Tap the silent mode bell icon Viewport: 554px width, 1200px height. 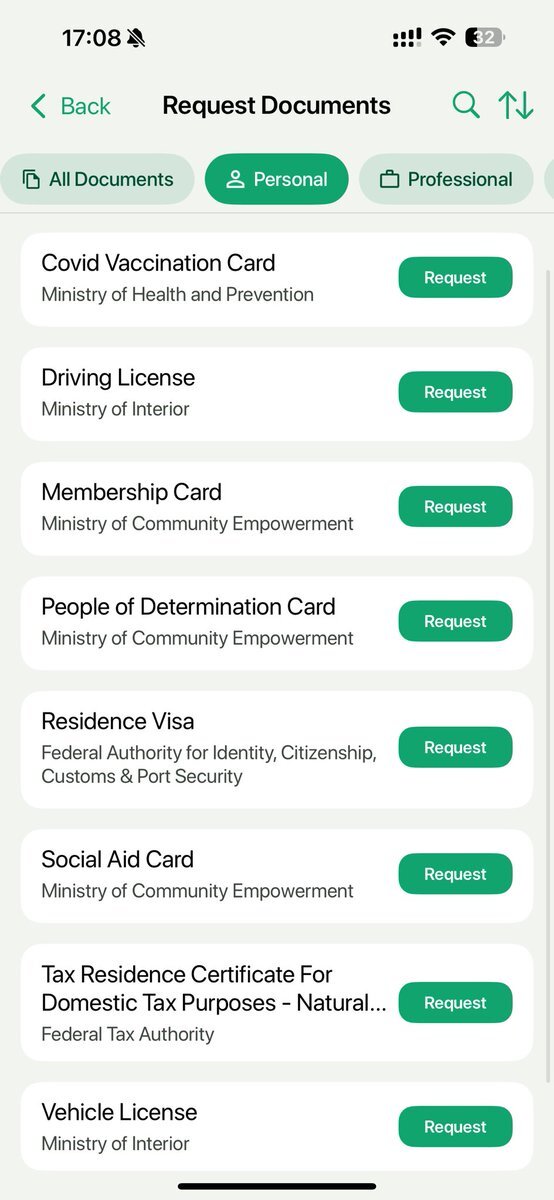136,38
